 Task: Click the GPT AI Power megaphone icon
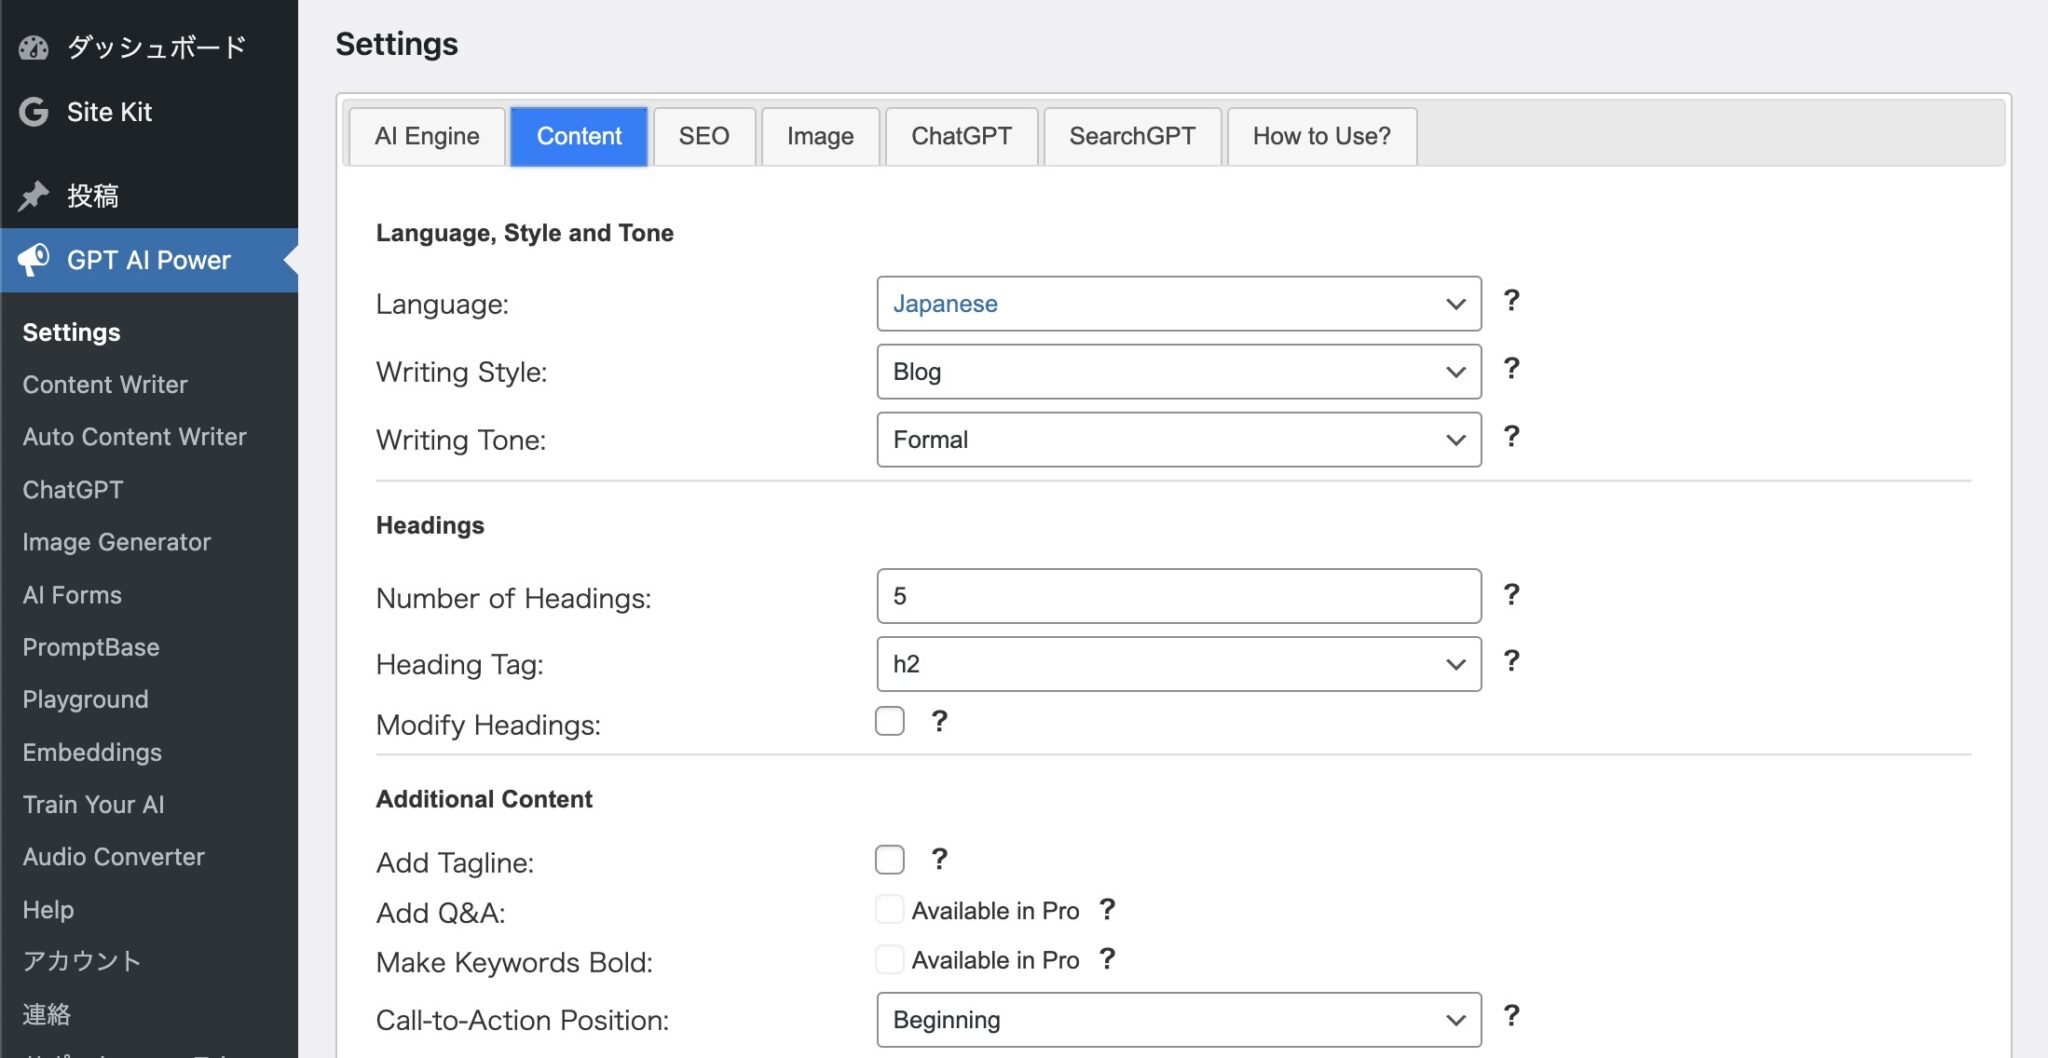pyautogui.click(x=34, y=260)
